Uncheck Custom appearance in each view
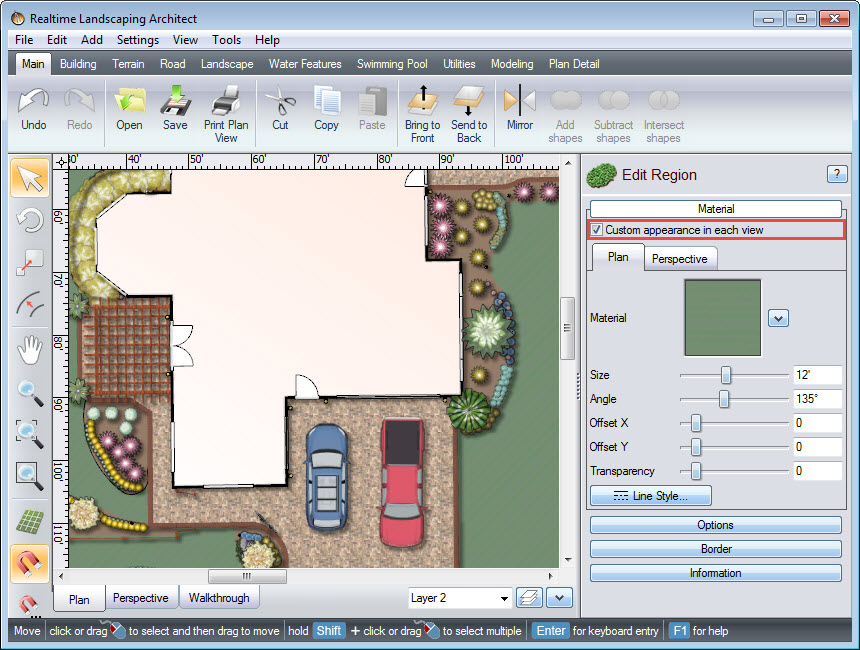Image resolution: width=860 pixels, height=650 pixels. 597,230
